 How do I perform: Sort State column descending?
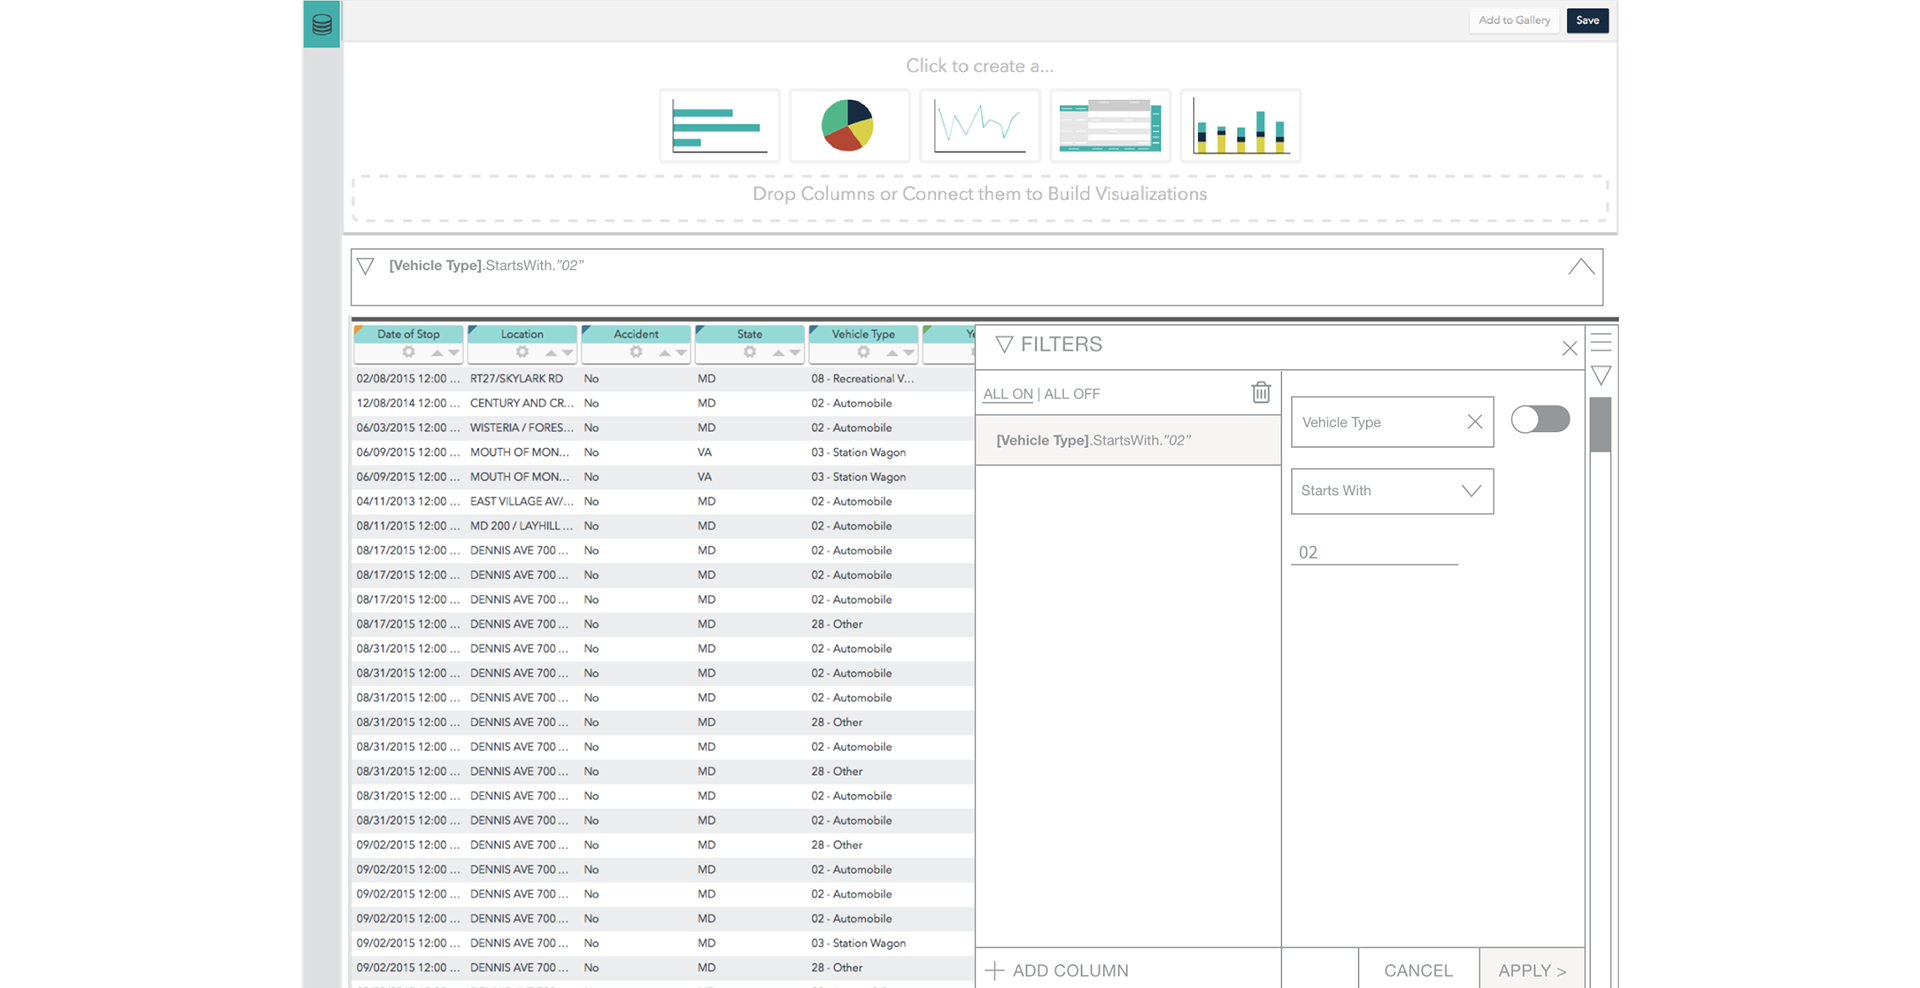coord(796,353)
